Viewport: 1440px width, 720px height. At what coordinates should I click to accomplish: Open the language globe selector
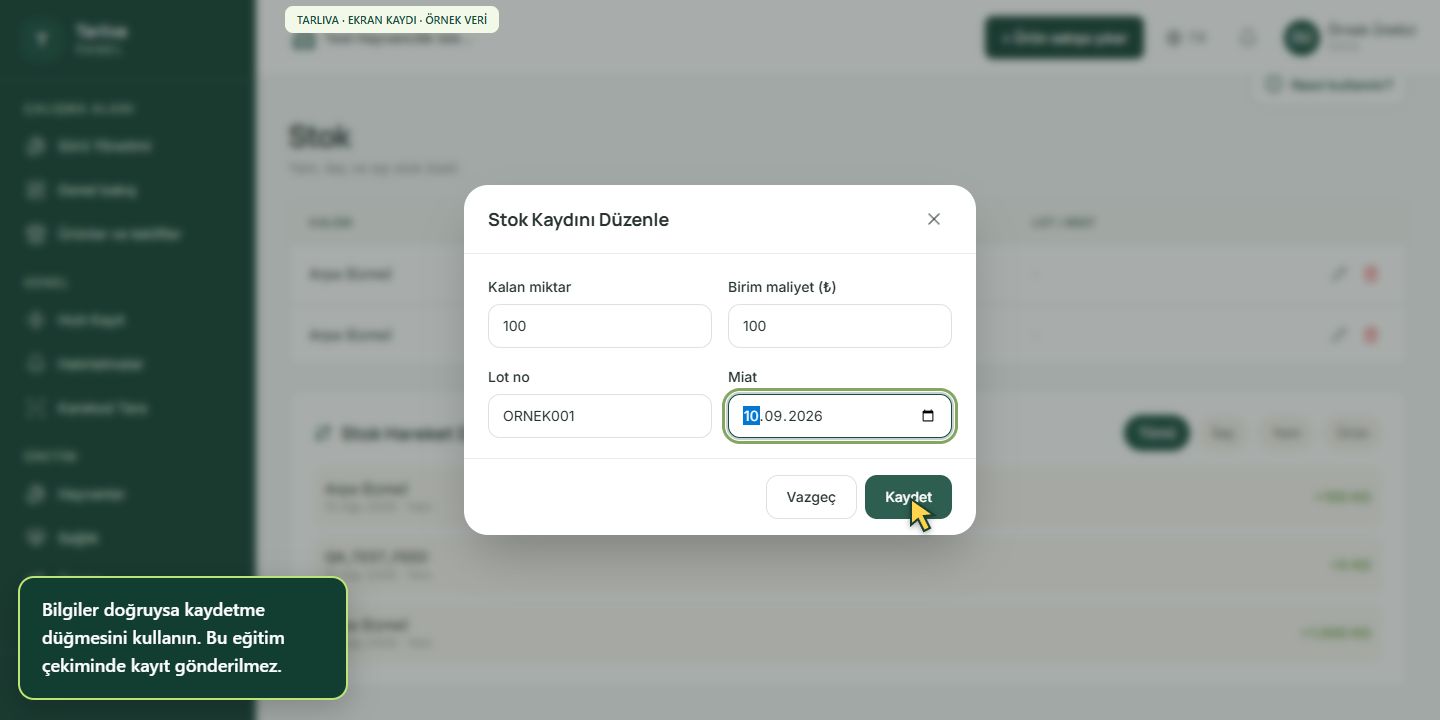(x=1186, y=38)
